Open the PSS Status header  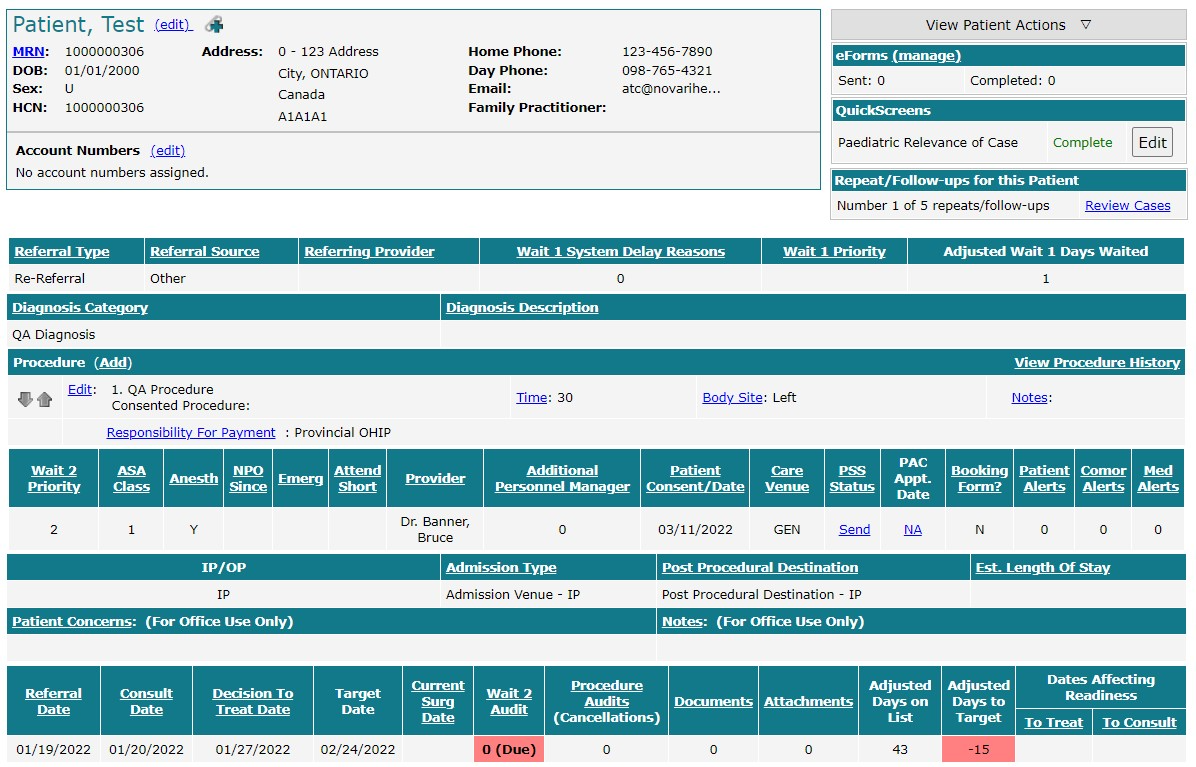852,479
